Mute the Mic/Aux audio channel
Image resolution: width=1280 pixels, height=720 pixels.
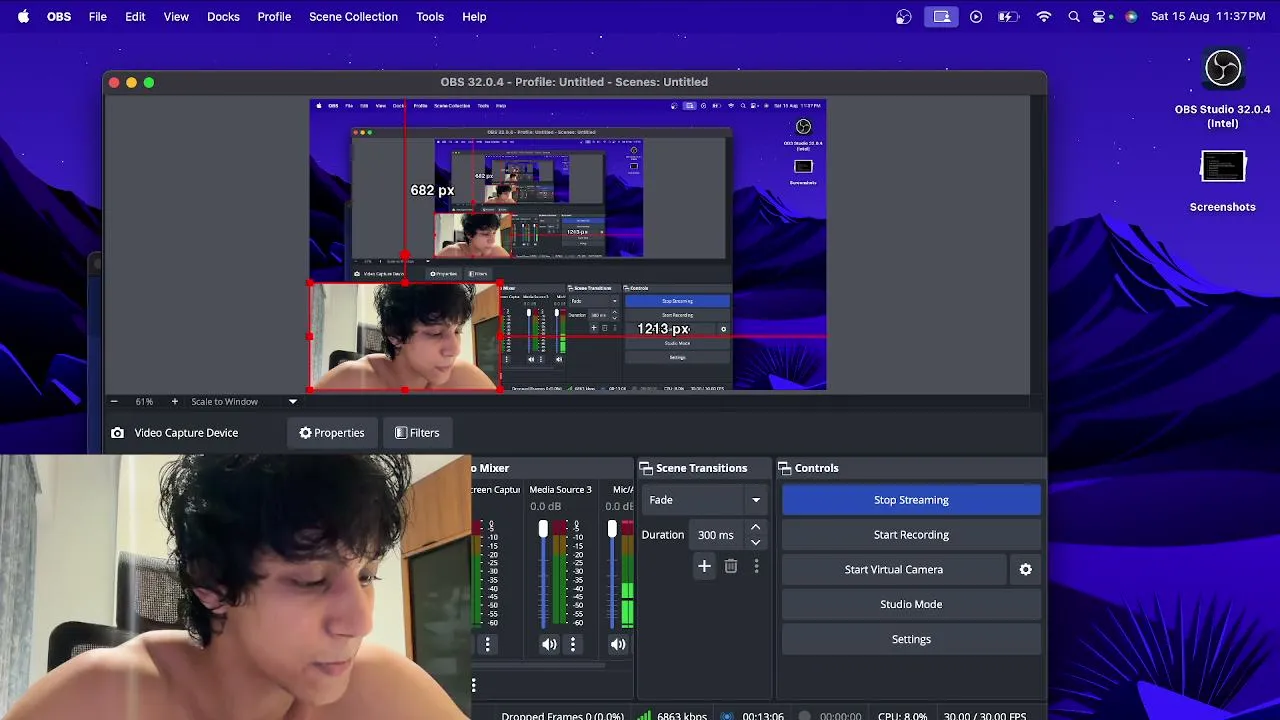618,644
